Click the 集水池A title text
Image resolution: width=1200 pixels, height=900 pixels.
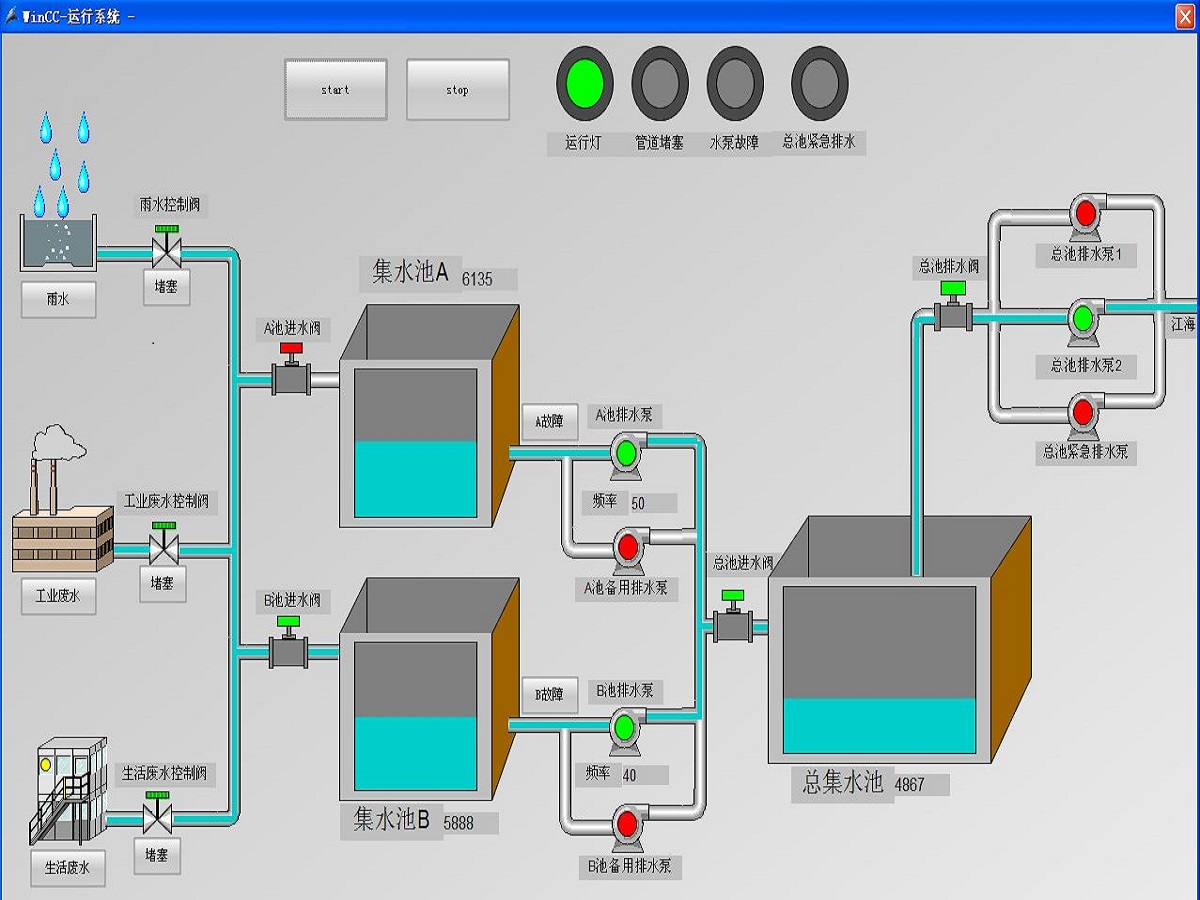(412, 272)
